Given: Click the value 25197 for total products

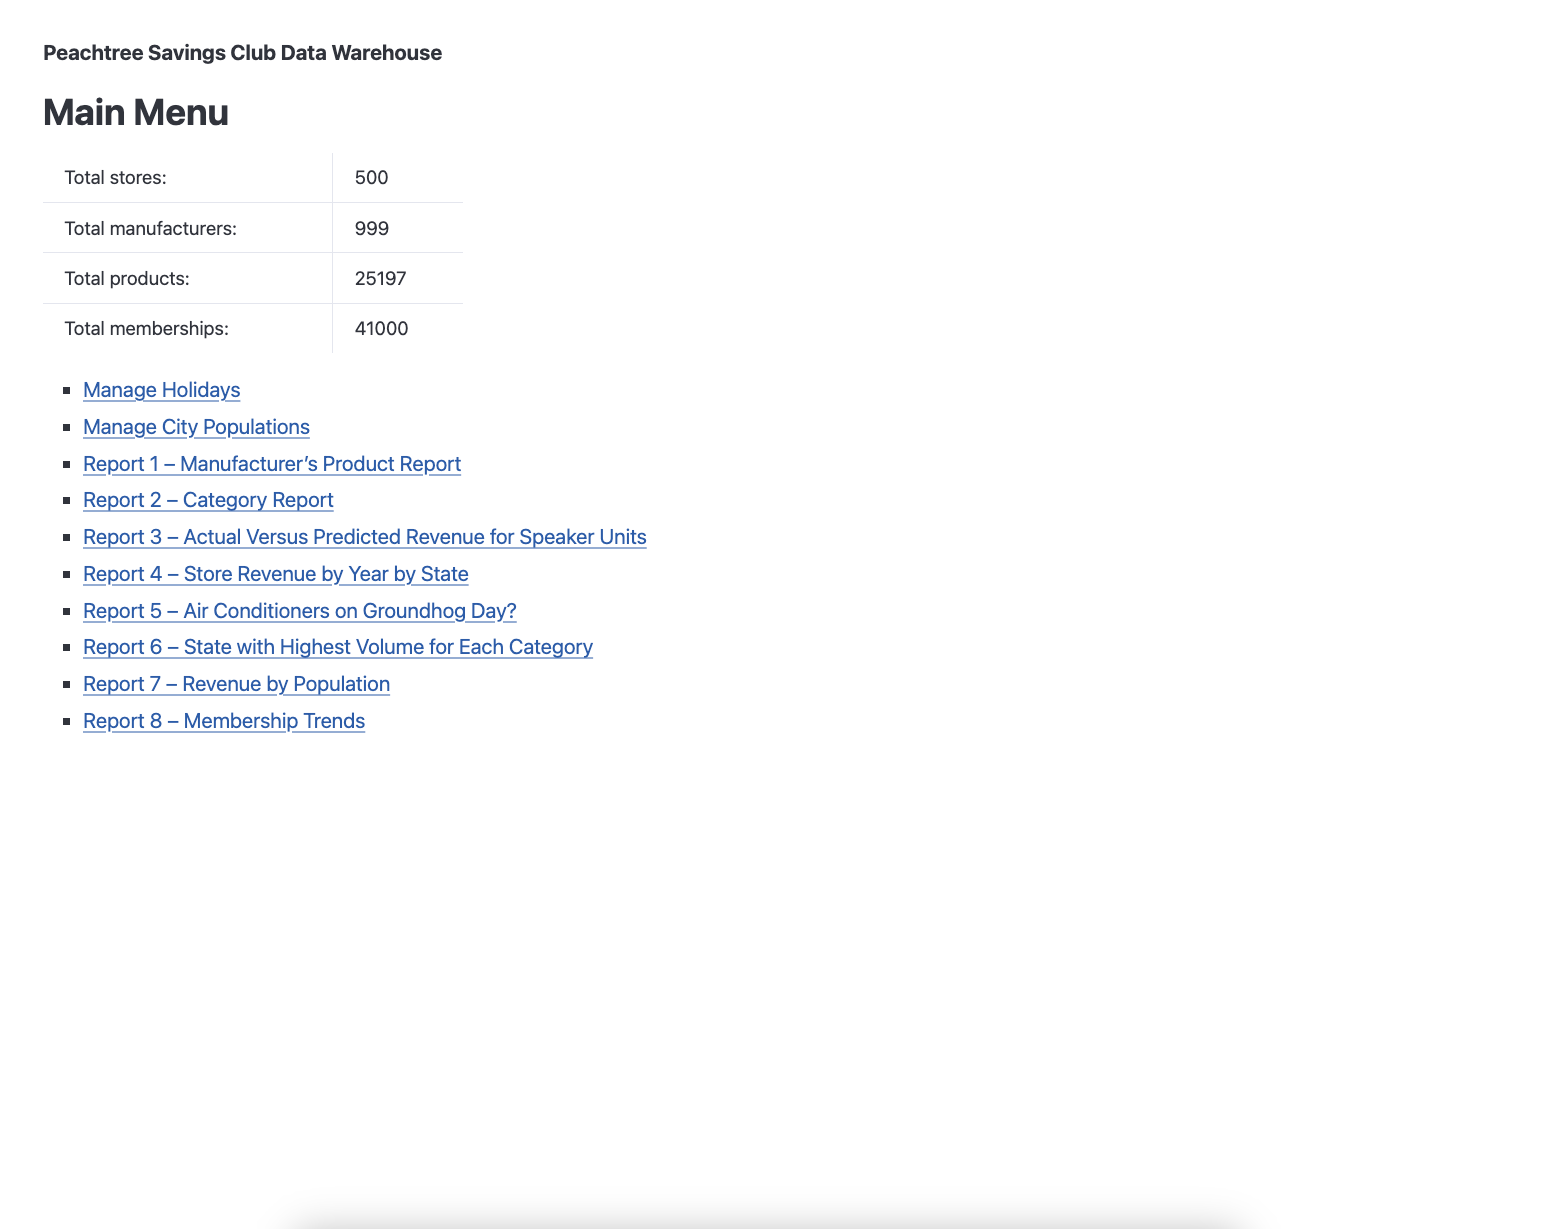Looking at the screenshot, I should (x=380, y=278).
